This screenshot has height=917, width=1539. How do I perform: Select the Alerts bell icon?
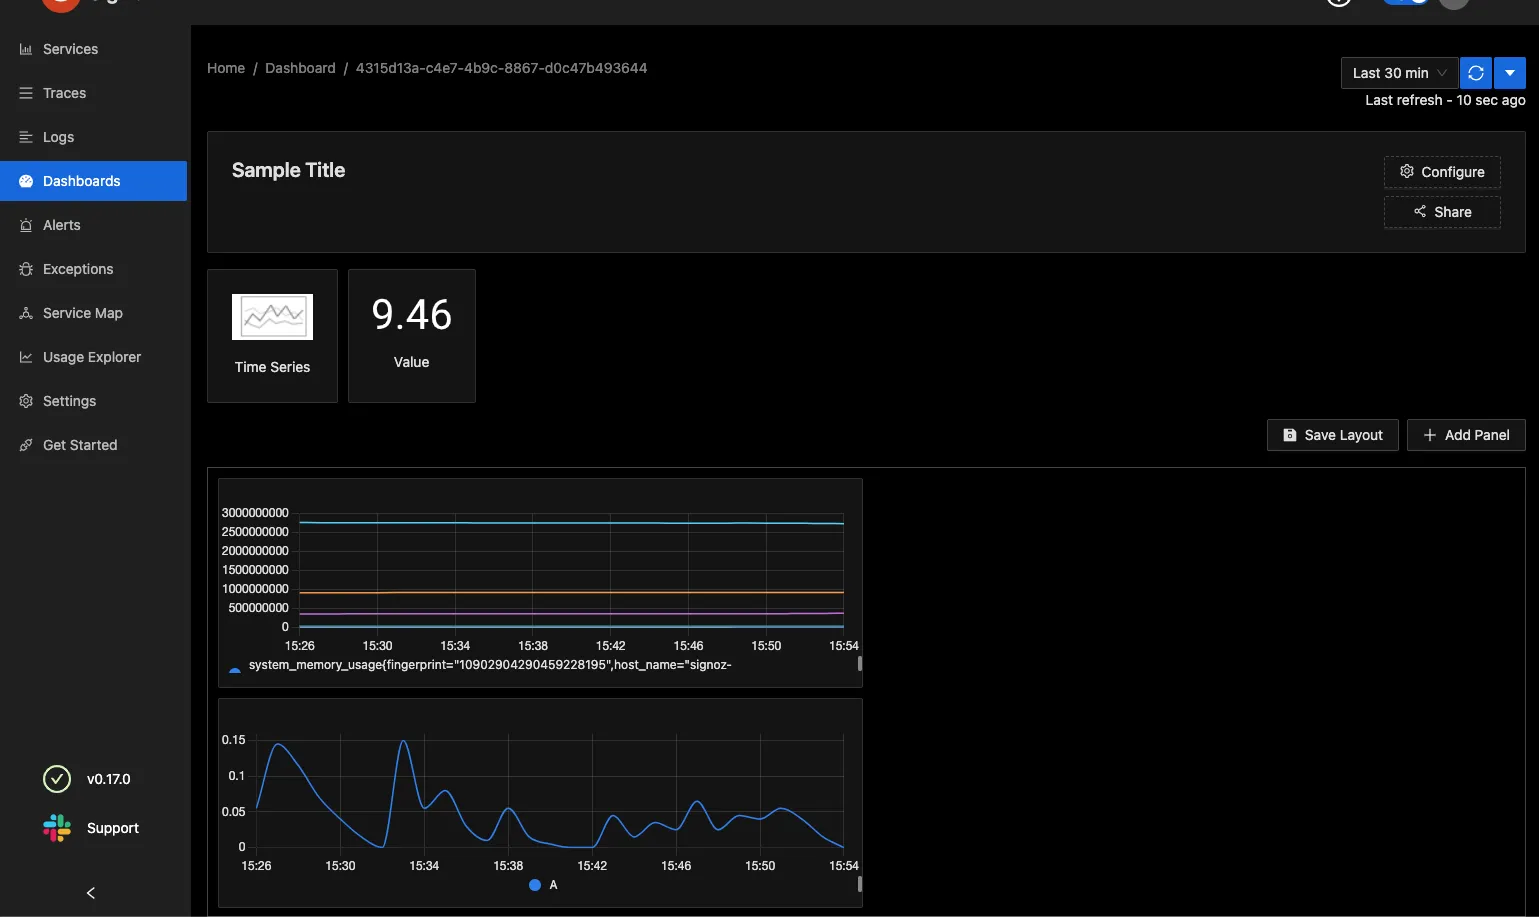coord(26,225)
